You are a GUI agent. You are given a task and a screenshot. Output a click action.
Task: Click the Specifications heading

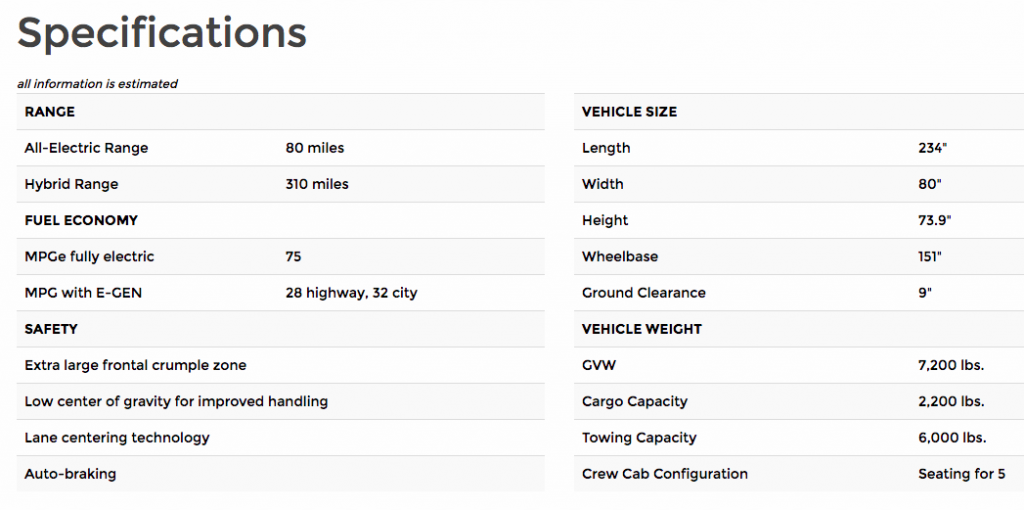tap(162, 35)
